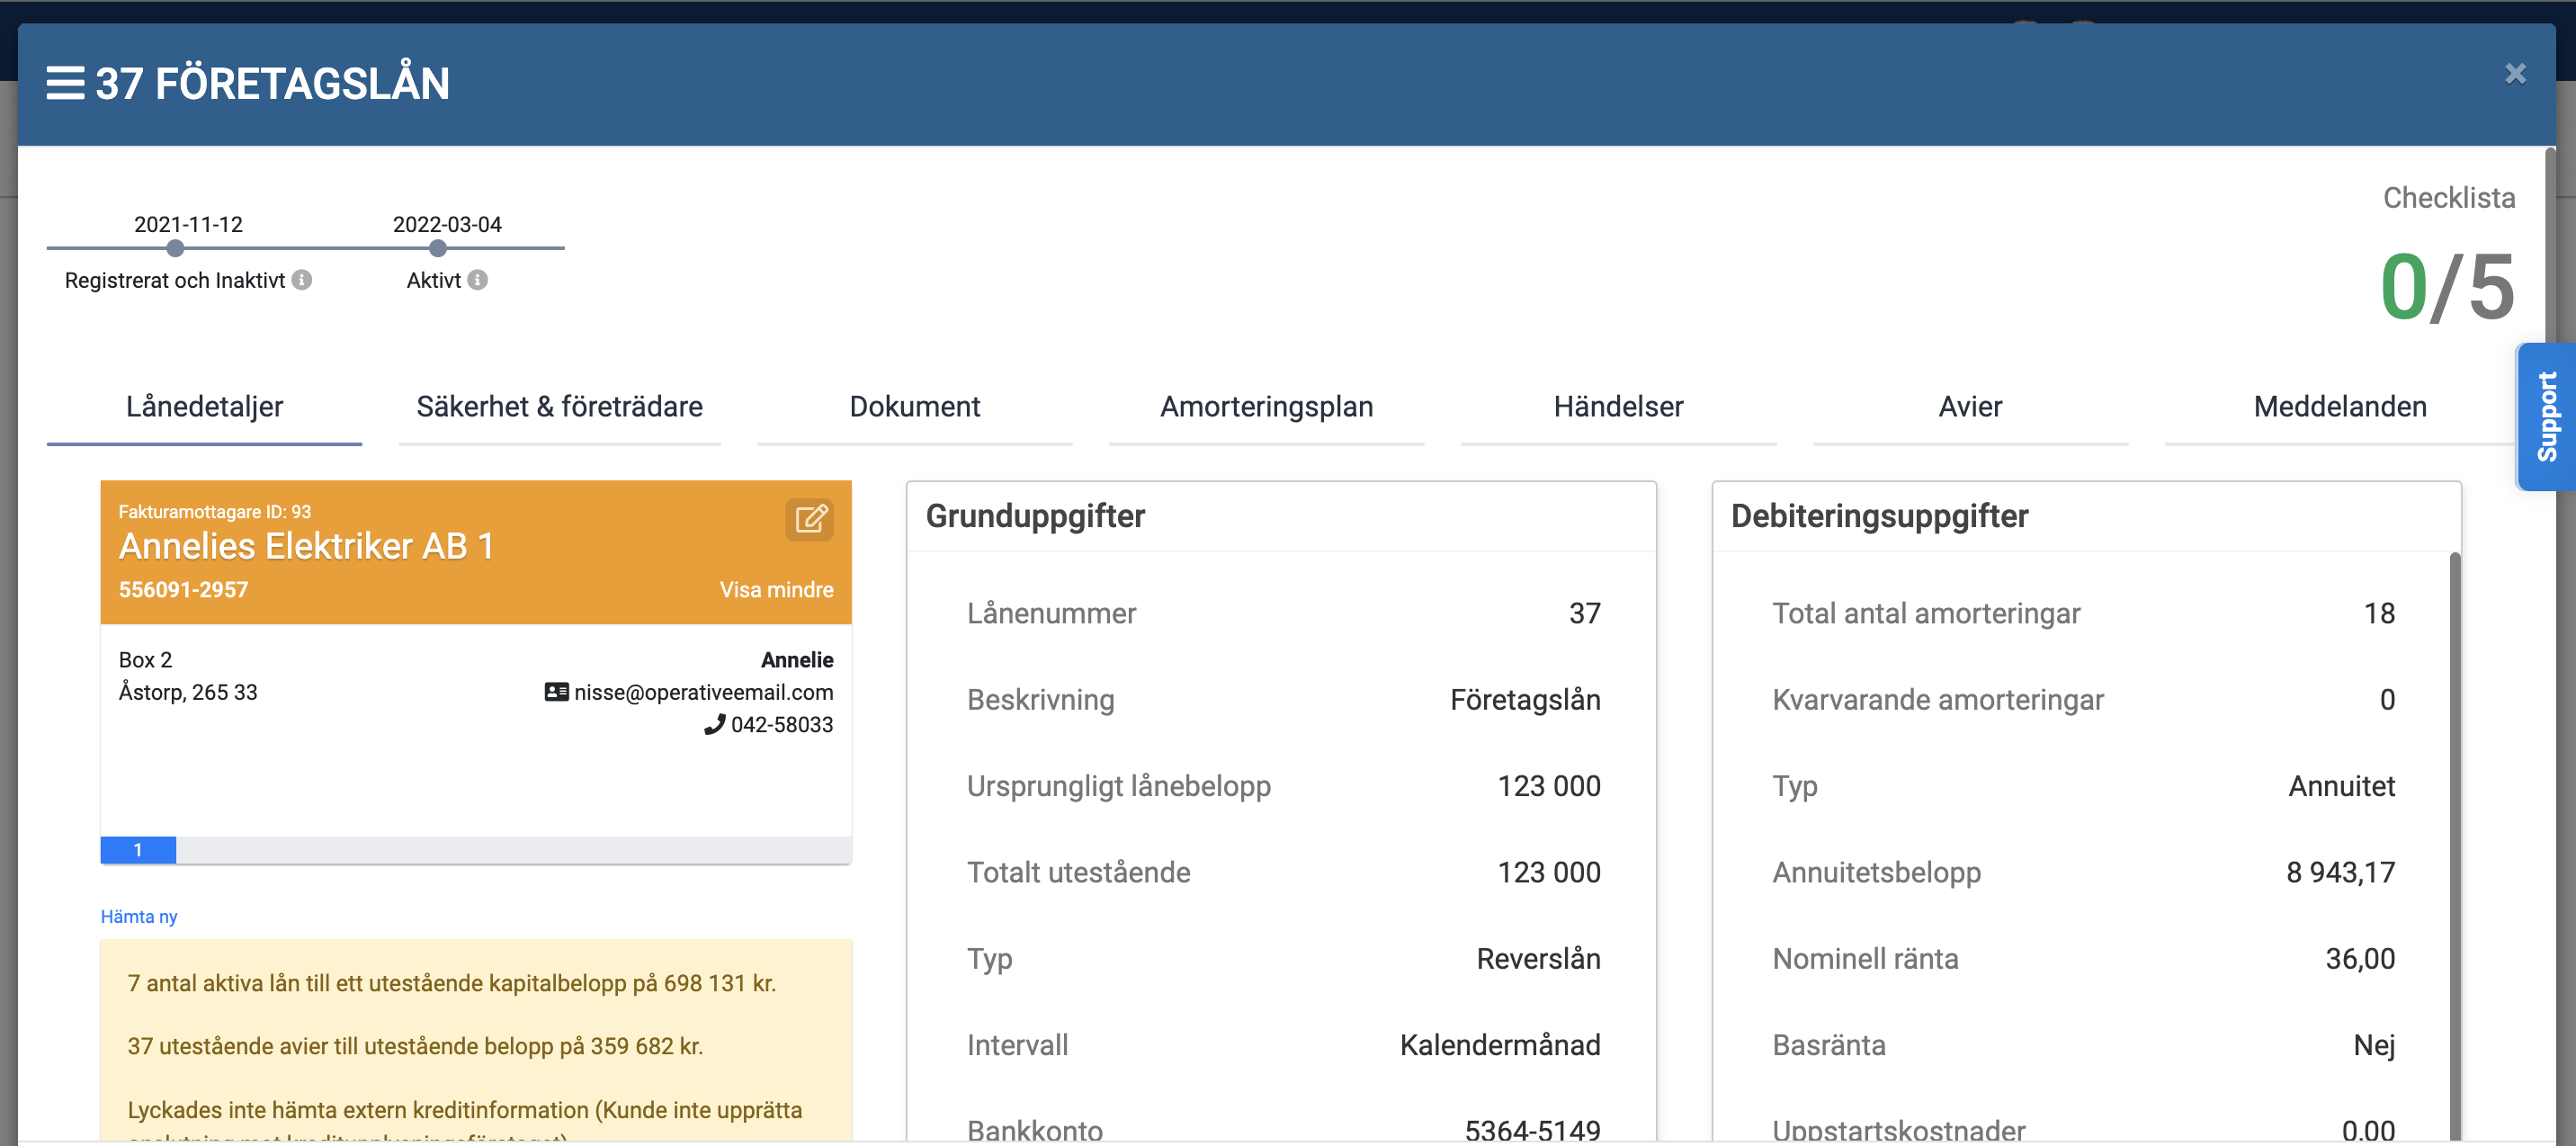Click the email contact card icon

556,692
